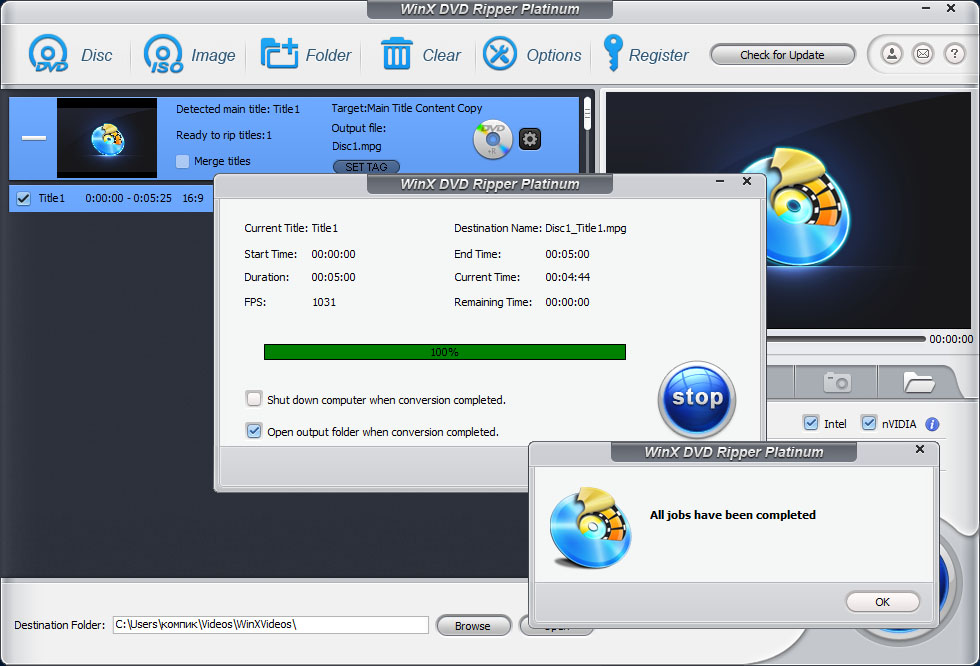980x666 pixels.
Task: Click the disc logo in completion dialog
Action: [591, 528]
